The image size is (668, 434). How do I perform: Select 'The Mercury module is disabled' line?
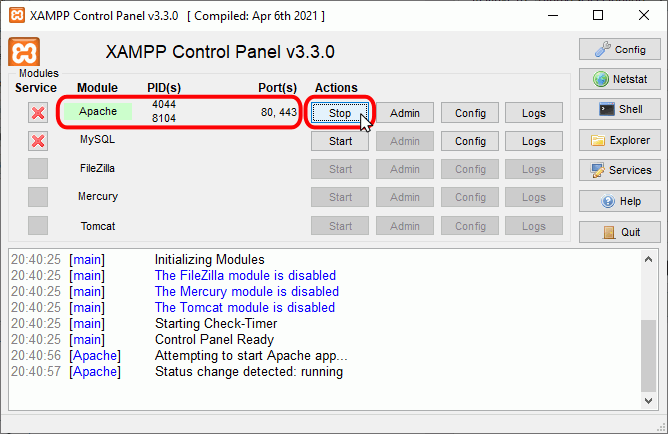coord(247,292)
